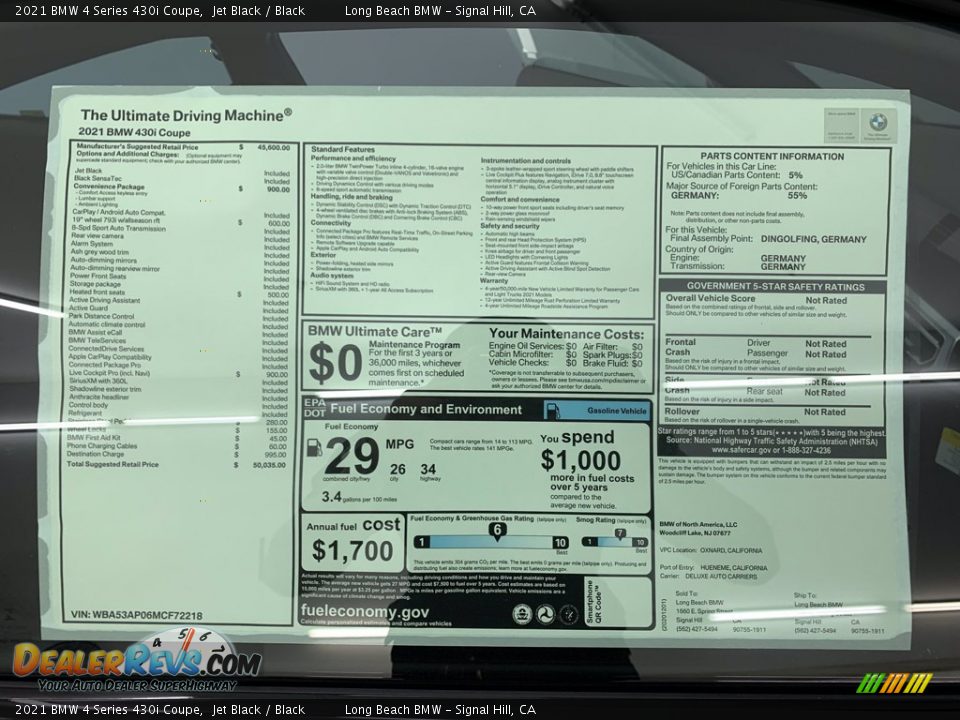Click the Engine Oil Services cost line

[533, 347]
